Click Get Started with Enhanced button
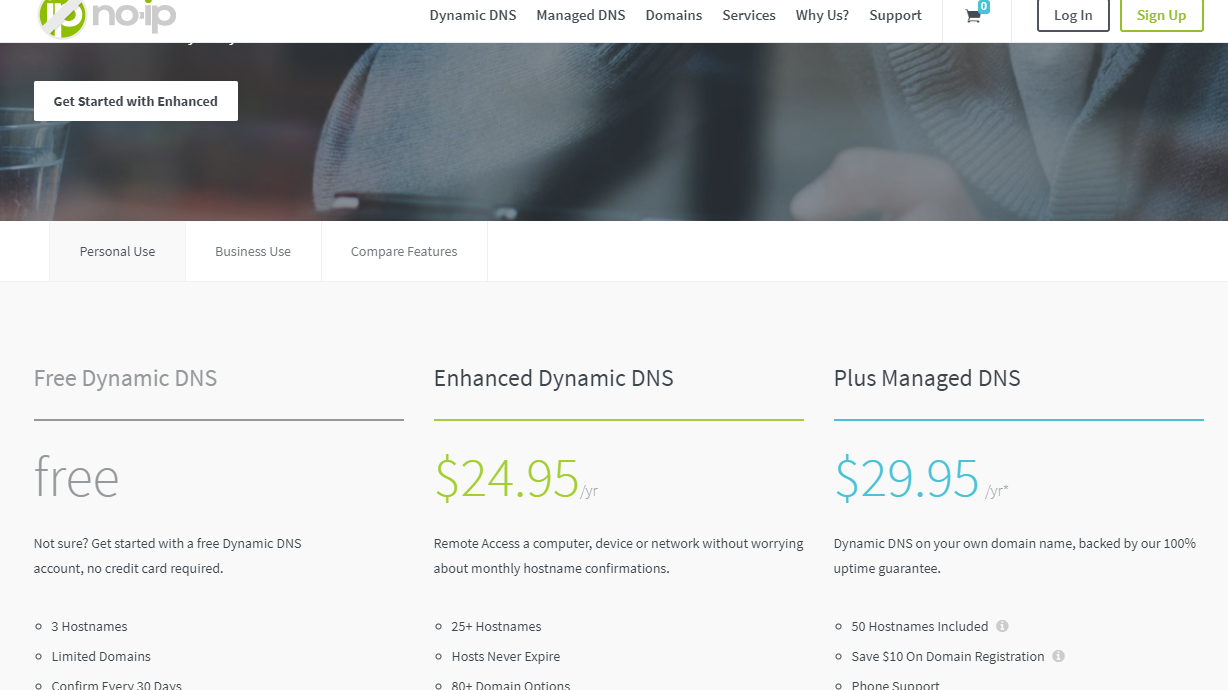1228x690 pixels. [136, 101]
